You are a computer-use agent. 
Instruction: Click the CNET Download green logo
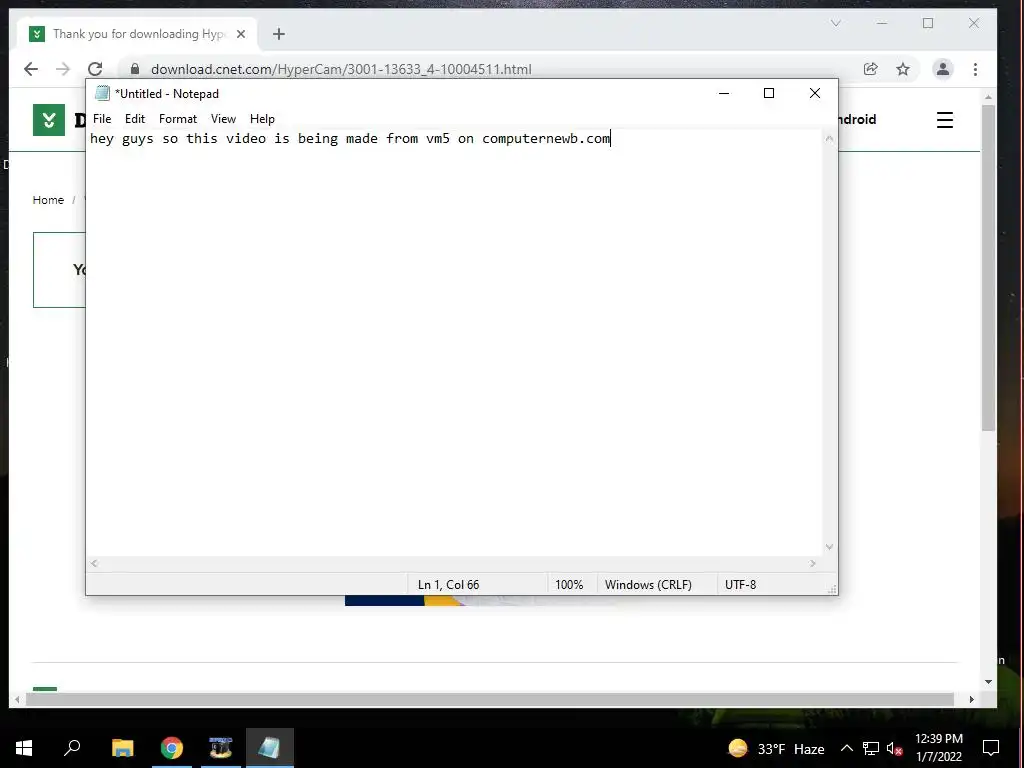click(49, 120)
